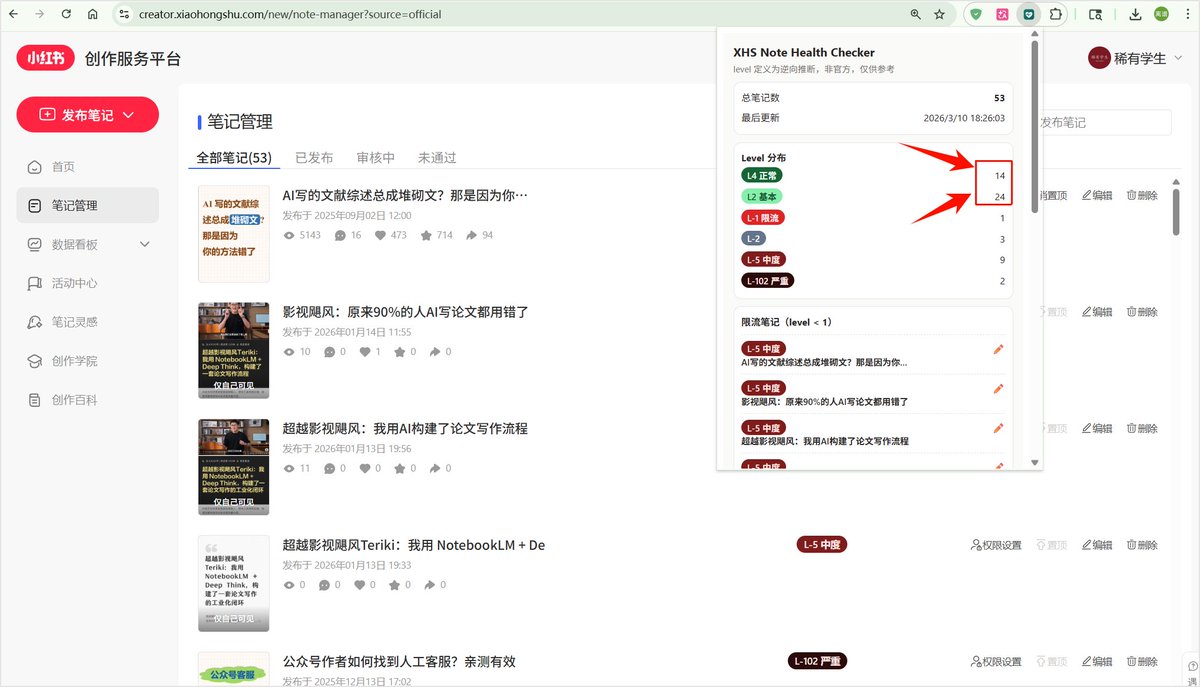Open the 发布笔记 button dropdown arrow
The width and height of the screenshot is (1200, 687).
(128, 115)
